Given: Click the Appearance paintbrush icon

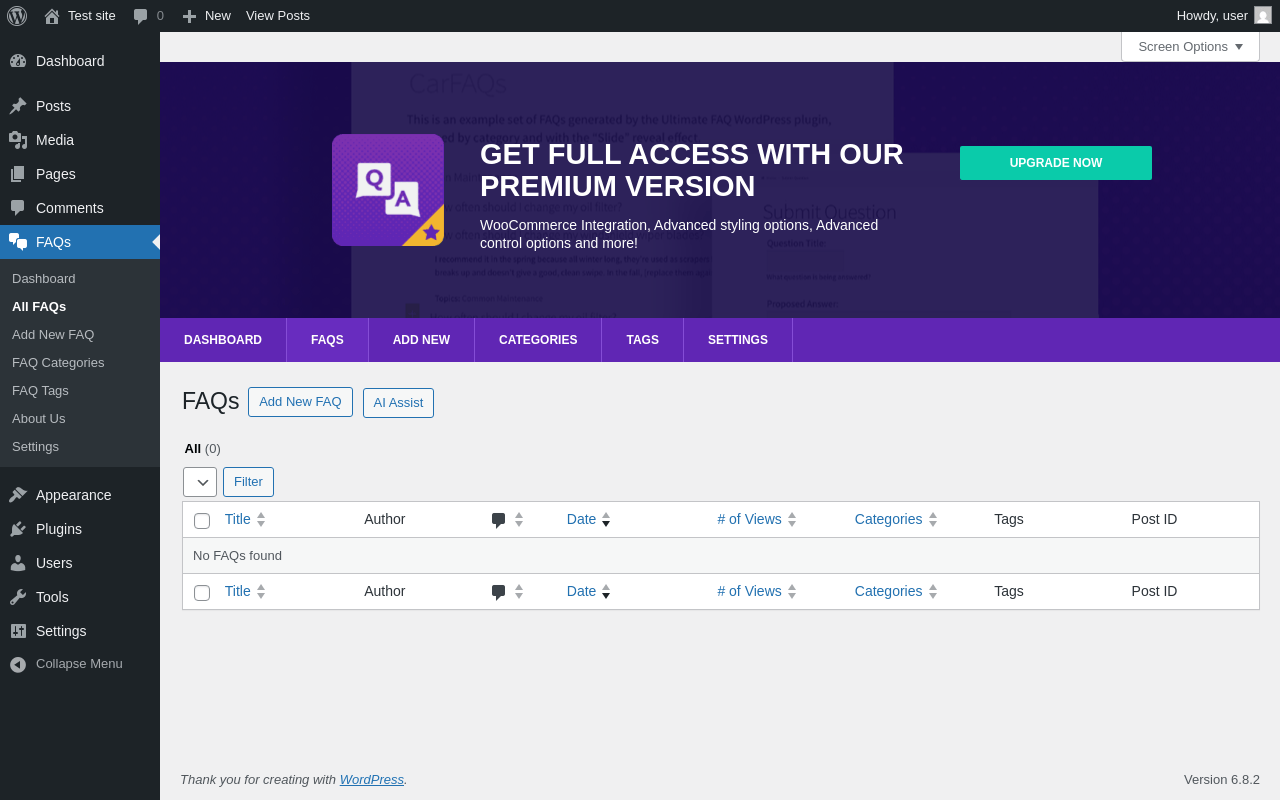Looking at the screenshot, I should (18, 495).
